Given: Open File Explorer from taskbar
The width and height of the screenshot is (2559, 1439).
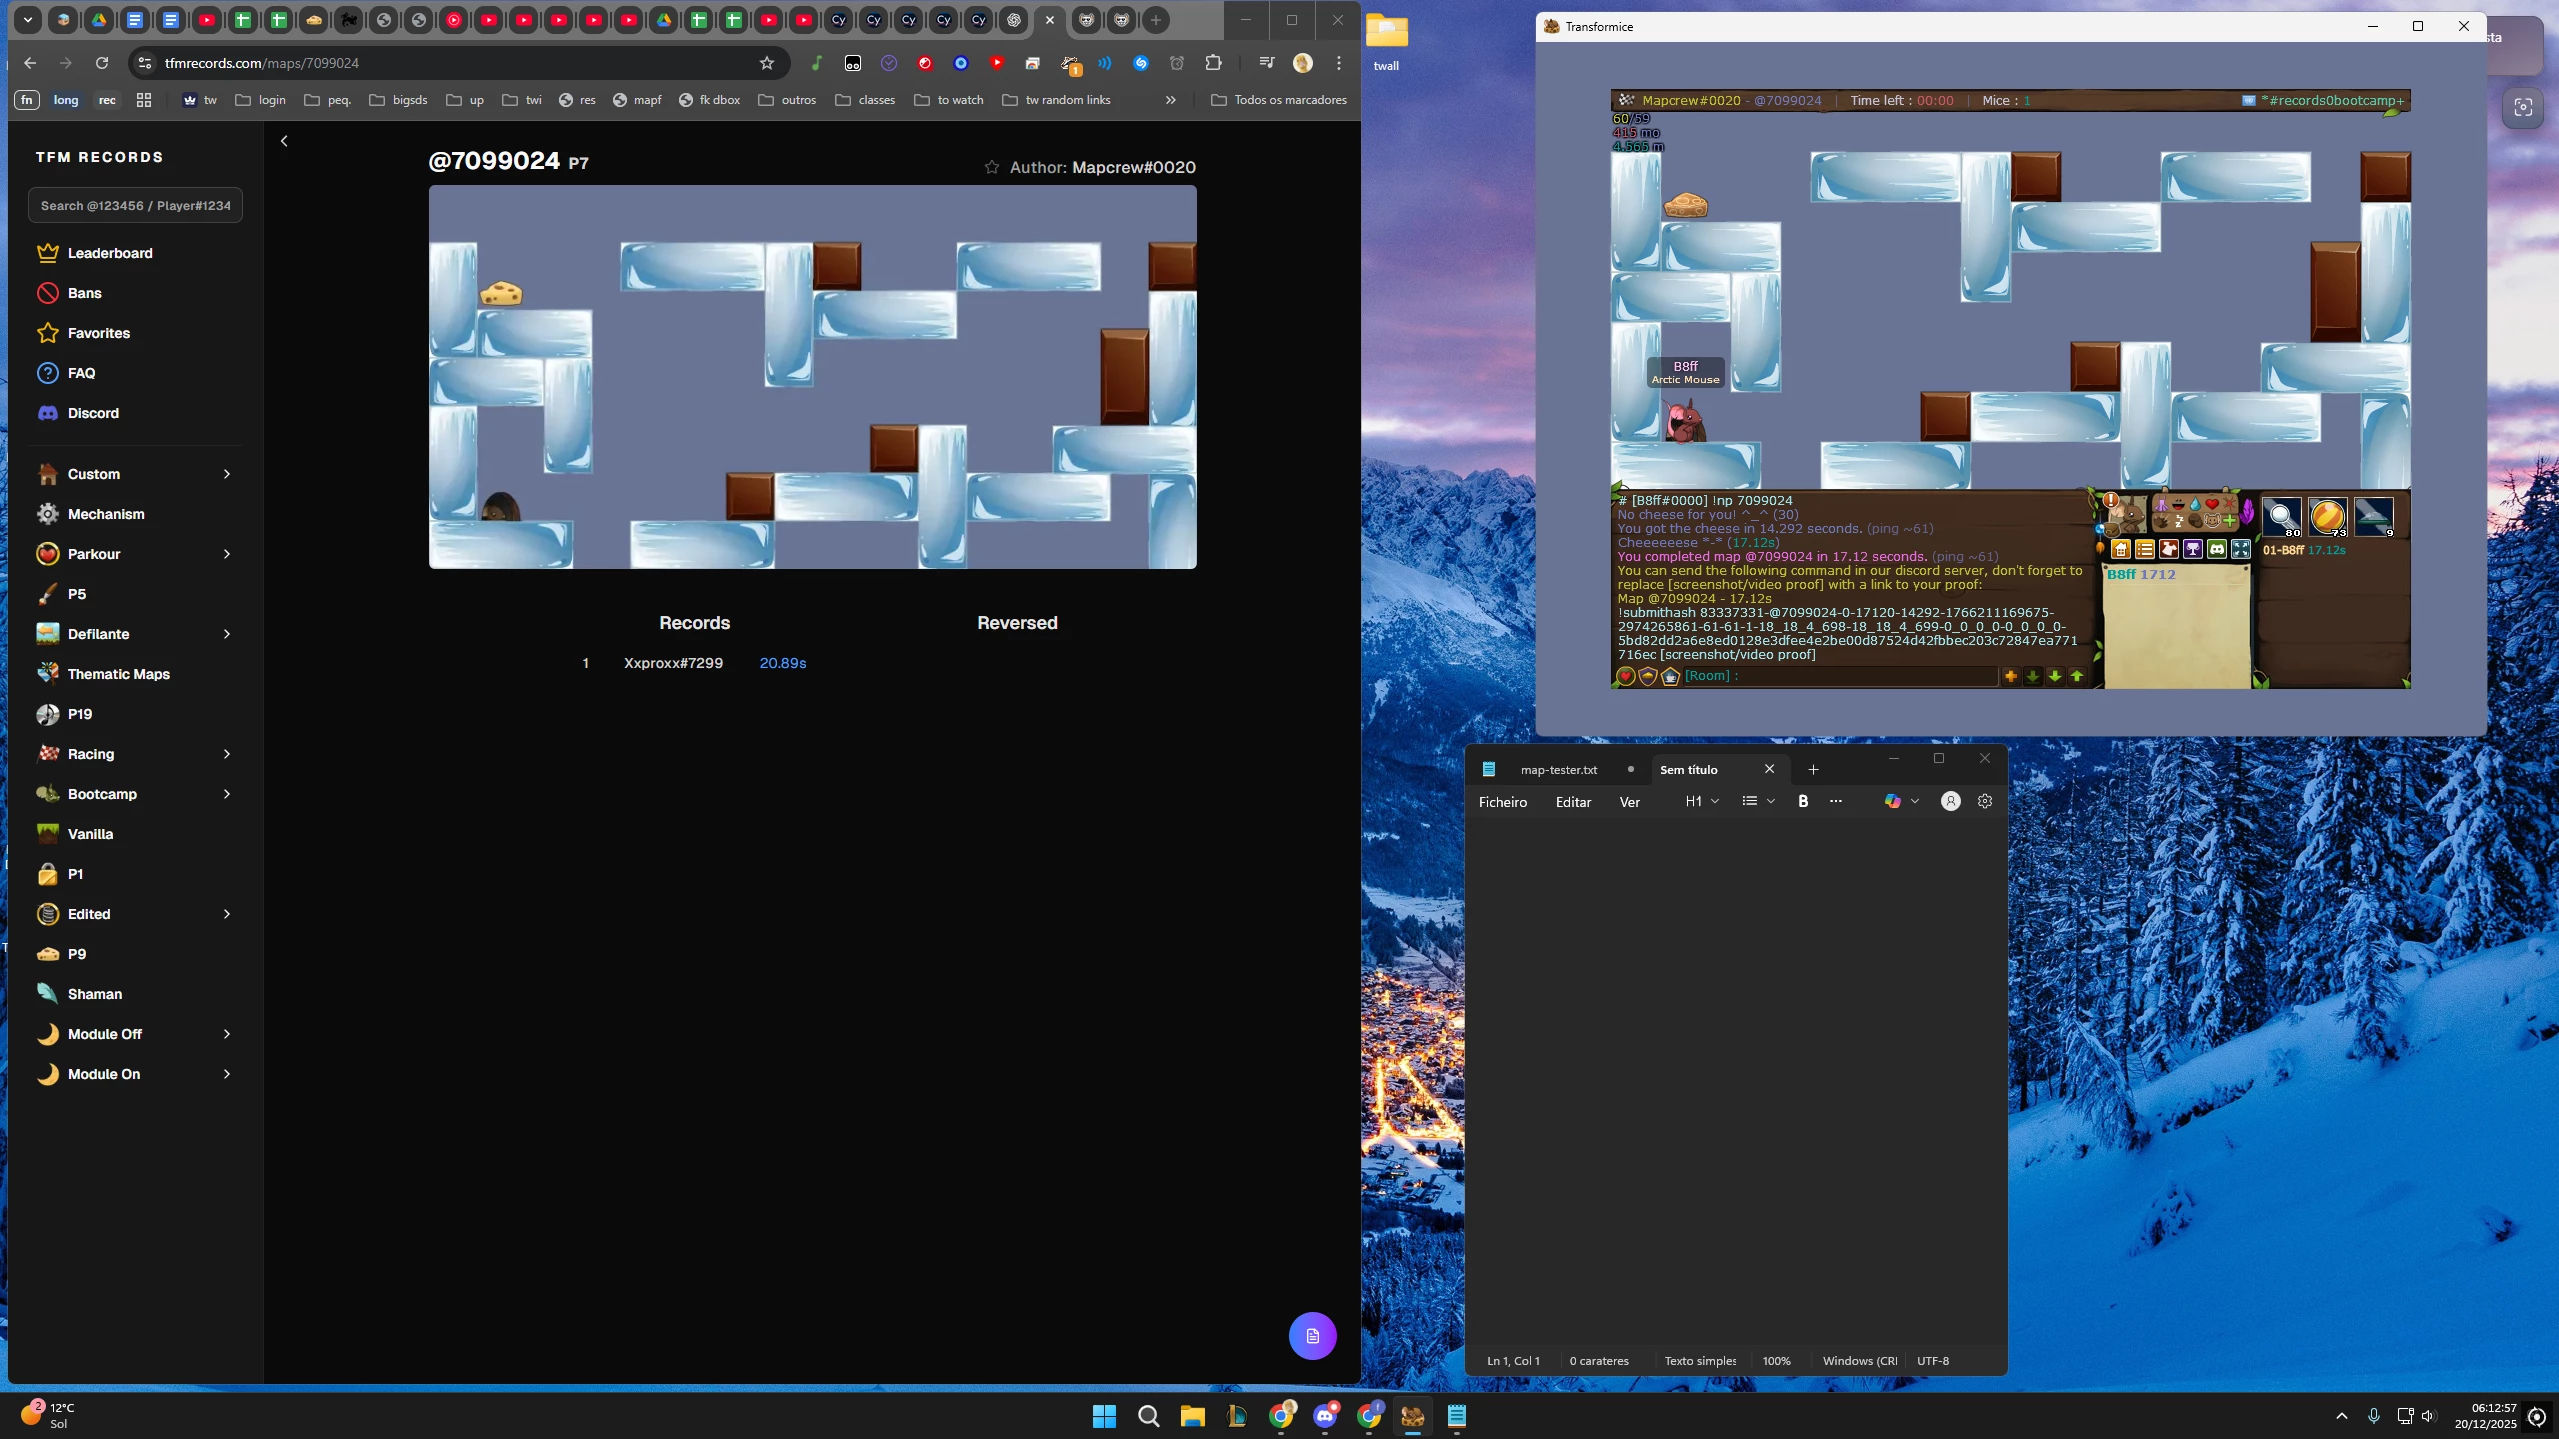Looking at the screenshot, I should point(1192,1416).
